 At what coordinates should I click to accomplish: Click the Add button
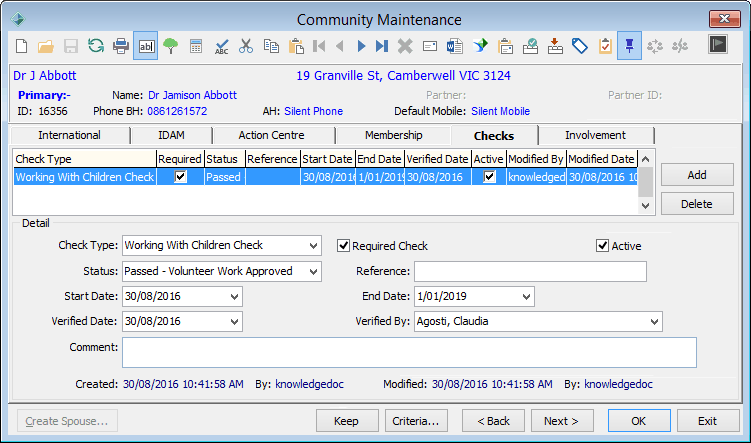click(x=697, y=175)
